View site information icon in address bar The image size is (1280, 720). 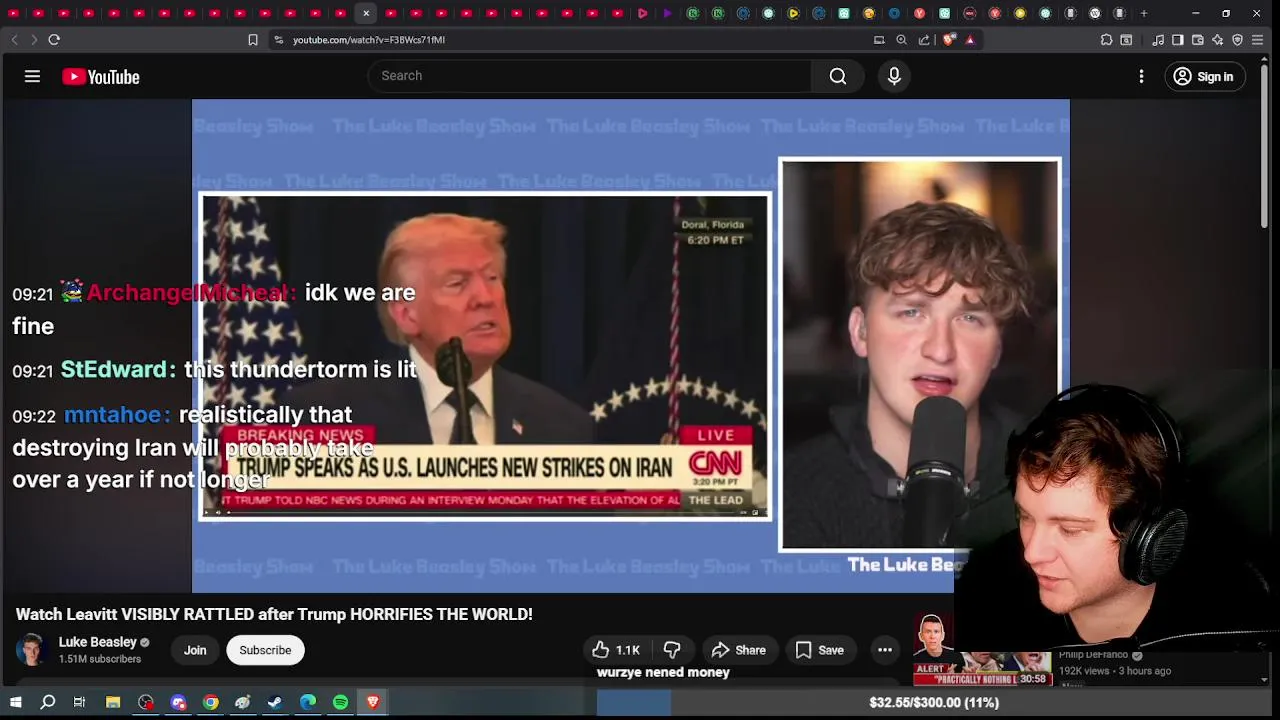click(x=279, y=40)
